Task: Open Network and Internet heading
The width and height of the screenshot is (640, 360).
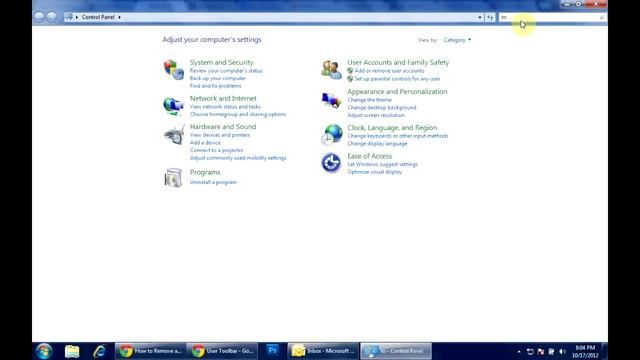Action: 223,98
